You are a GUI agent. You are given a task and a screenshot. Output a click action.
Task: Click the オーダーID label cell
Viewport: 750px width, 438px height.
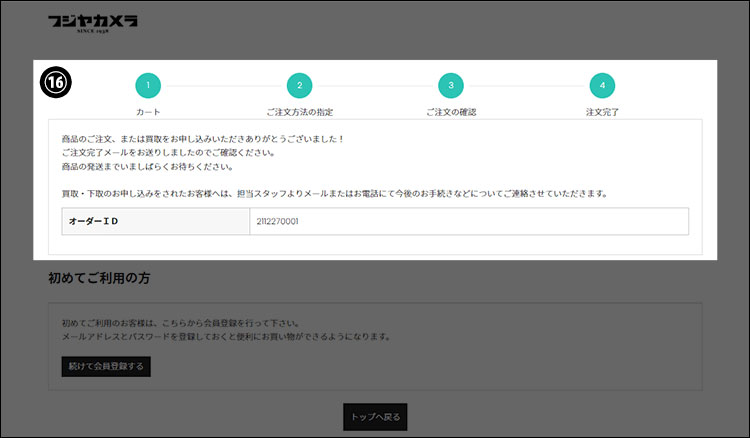point(155,221)
